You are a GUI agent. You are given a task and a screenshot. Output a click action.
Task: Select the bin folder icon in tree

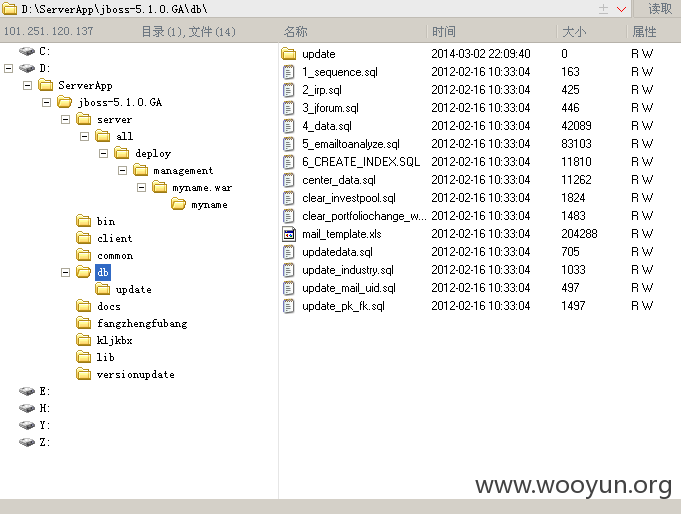[83, 221]
